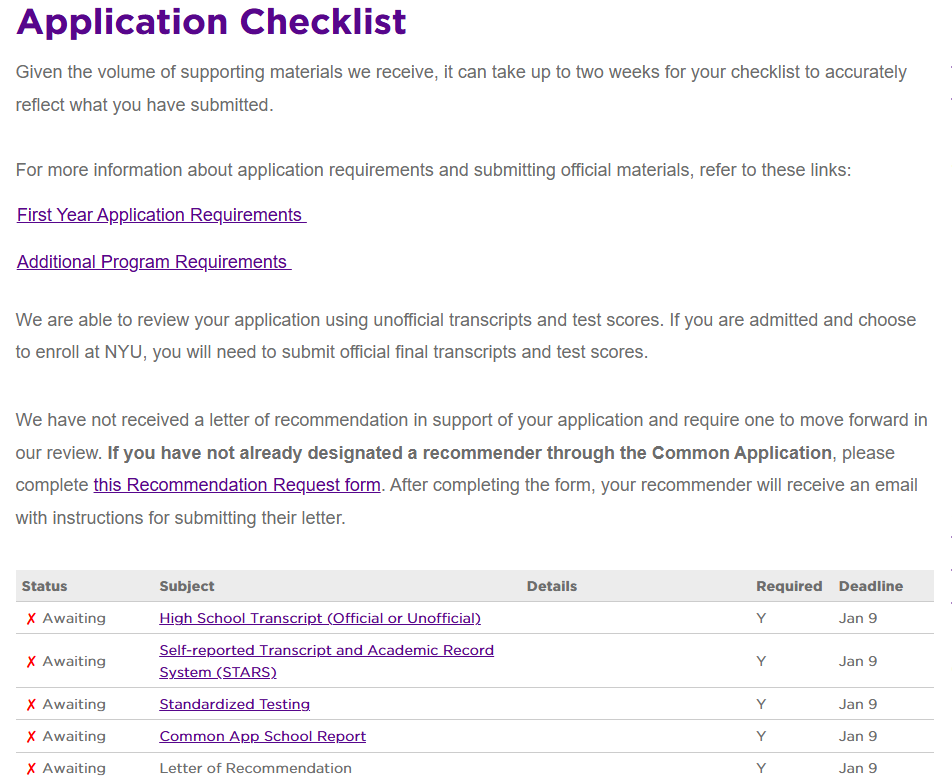Screen dimensions: 952x781
Task: Open High School Transcript (Official or Unofficial) link
Action: 320,619
